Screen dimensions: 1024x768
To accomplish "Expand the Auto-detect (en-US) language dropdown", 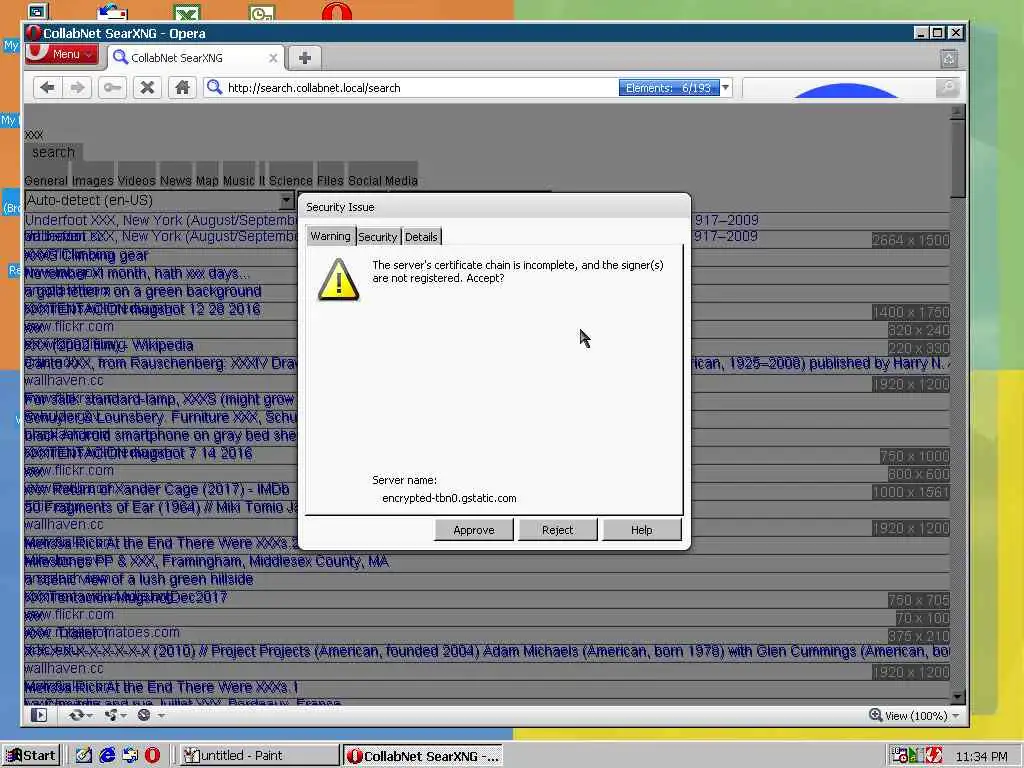I will pyautogui.click(x=286, y=200).
